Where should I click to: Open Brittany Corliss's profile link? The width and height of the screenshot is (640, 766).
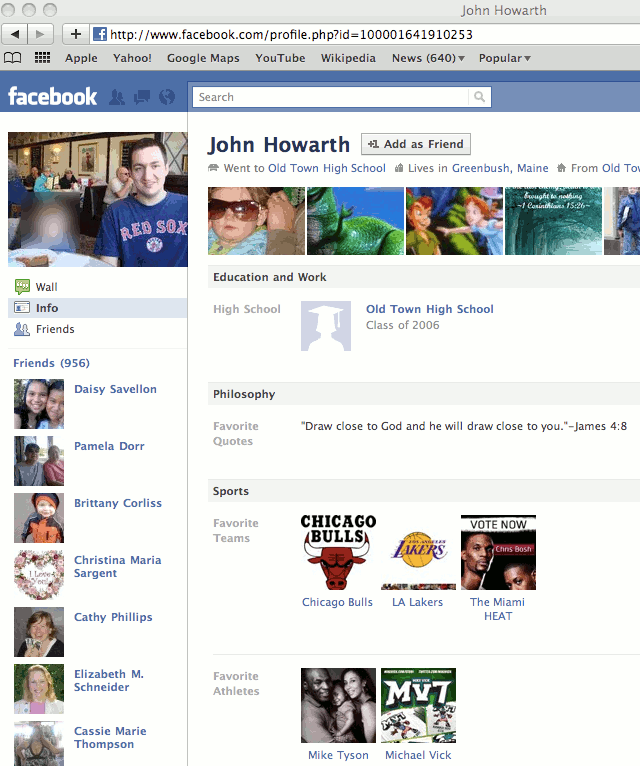(x=118, y=503)
